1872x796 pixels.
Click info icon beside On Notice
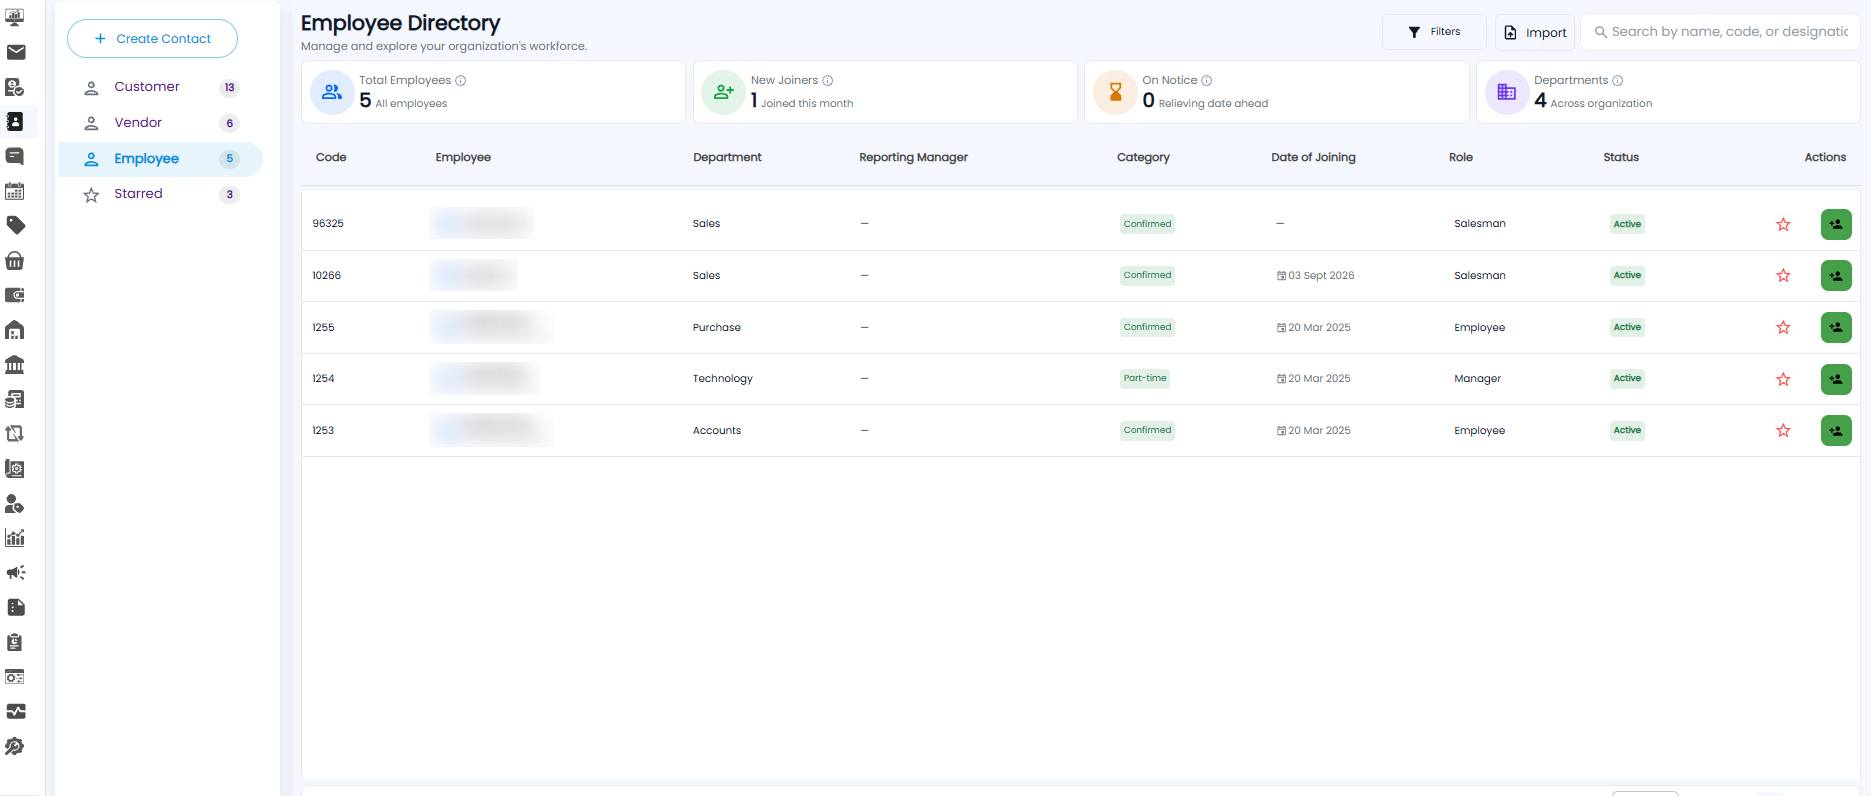click(1207, 80)
